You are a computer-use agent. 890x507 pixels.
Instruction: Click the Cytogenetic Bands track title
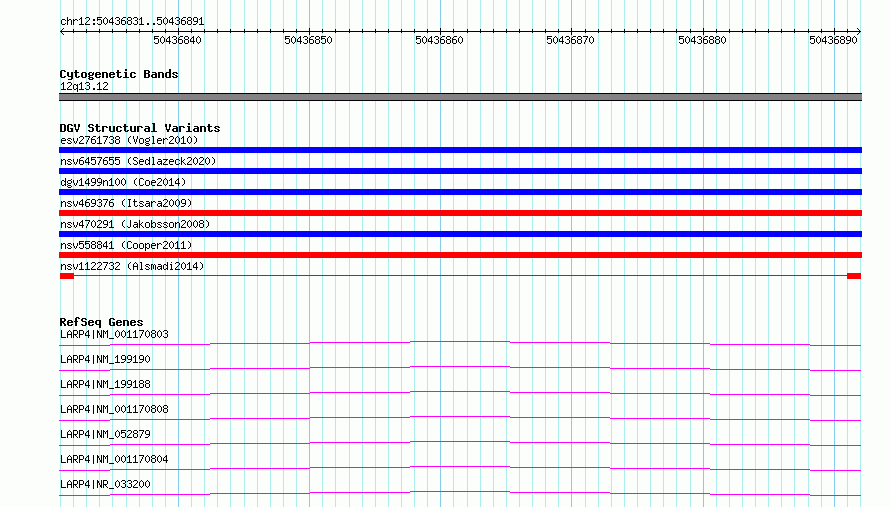coord(119,74)
